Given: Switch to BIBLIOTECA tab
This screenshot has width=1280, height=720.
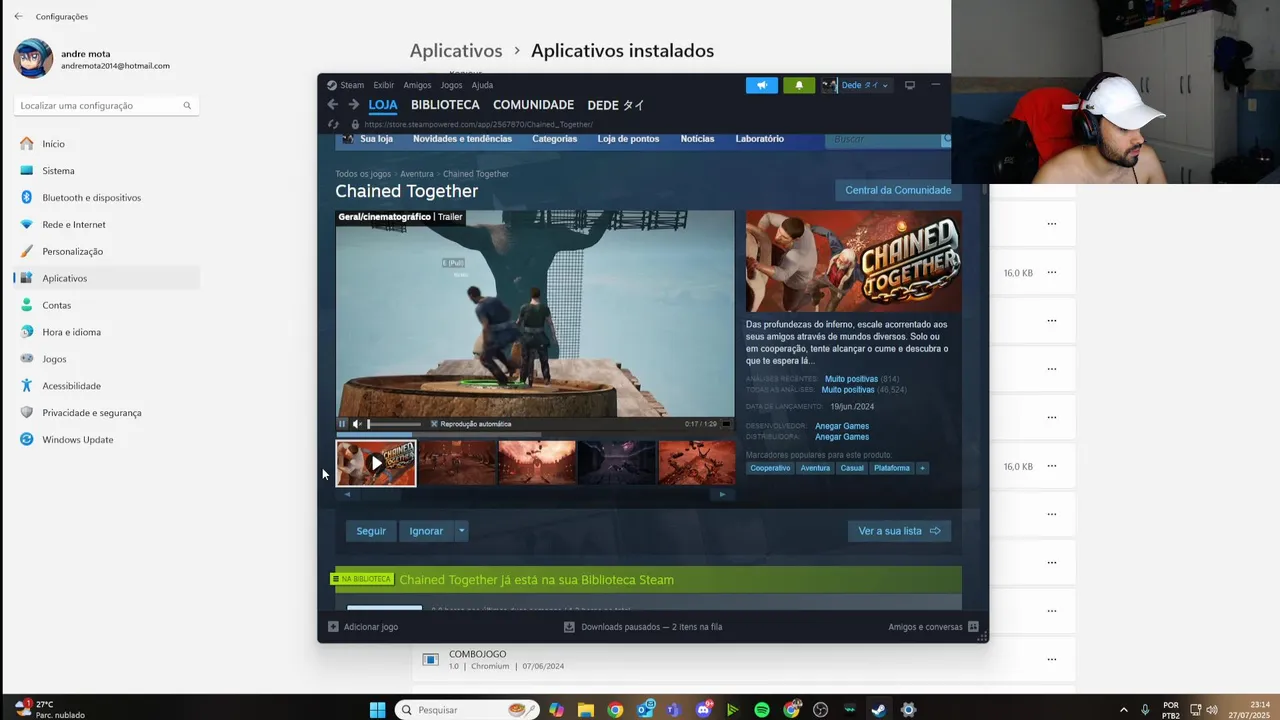Looking at the screenshot, I should [x=445, y=105].
